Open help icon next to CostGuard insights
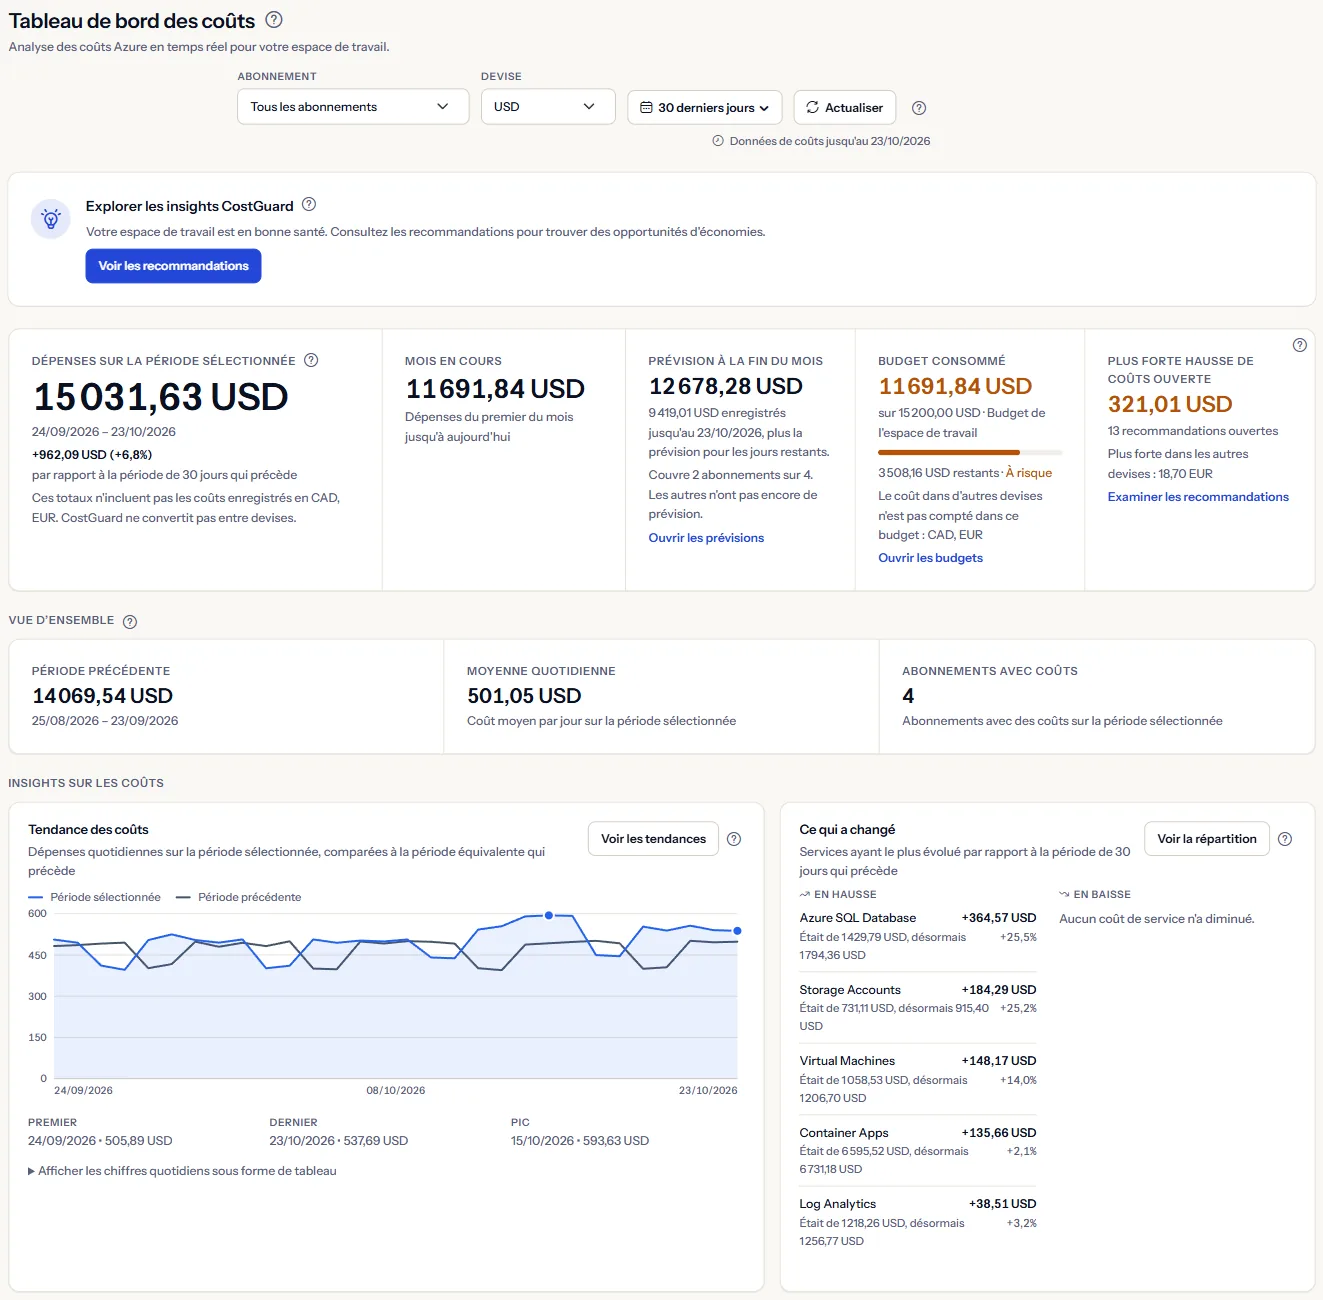1323x1300 pixels. click(x=309, y=205)
